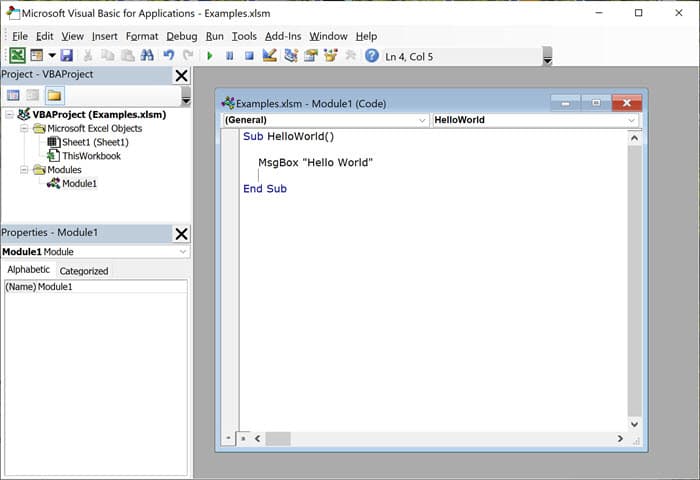Viewport: 700px width, 480px height.
Task: Open the Insert menu
Action: (x=104, y=36)
